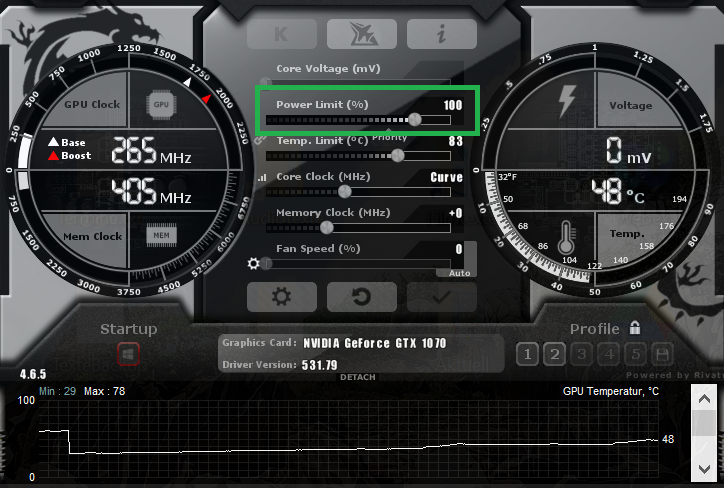Screen dimensions: 724x488
Task: Toggle the Startup Windows logo button
Action: (128, 354)
